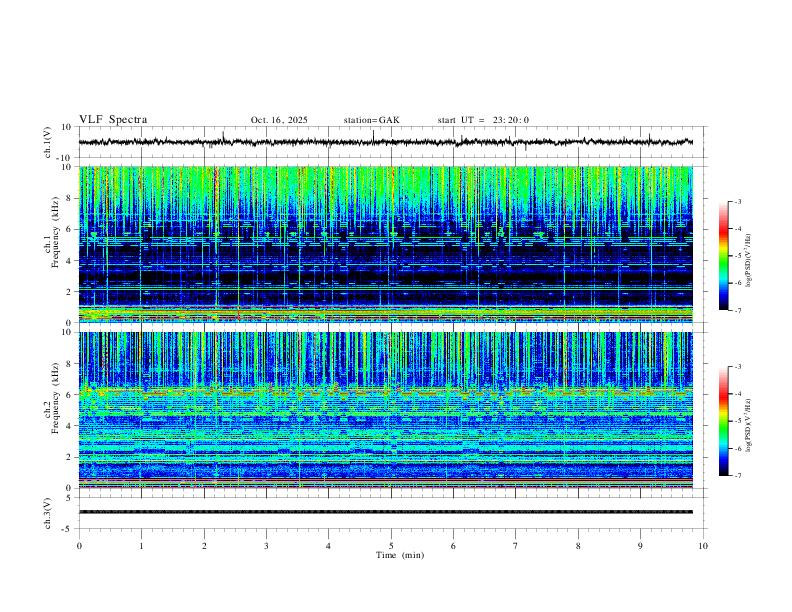Click the 'Time (min)' axis label
This screenshot has width=792, height=612.
point(400,555)
